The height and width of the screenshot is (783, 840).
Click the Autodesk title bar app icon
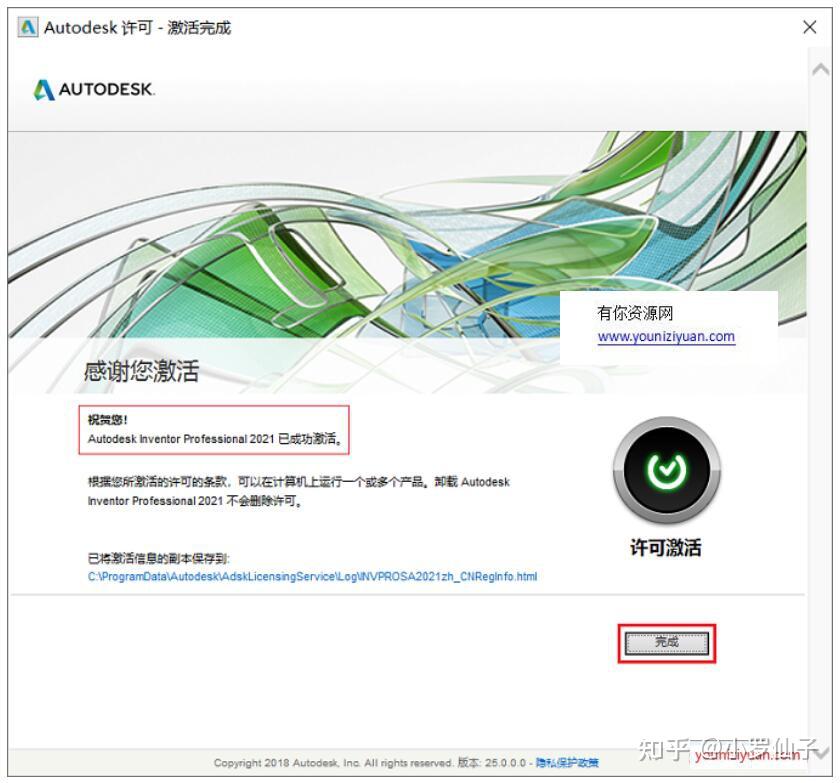[28, 27]
